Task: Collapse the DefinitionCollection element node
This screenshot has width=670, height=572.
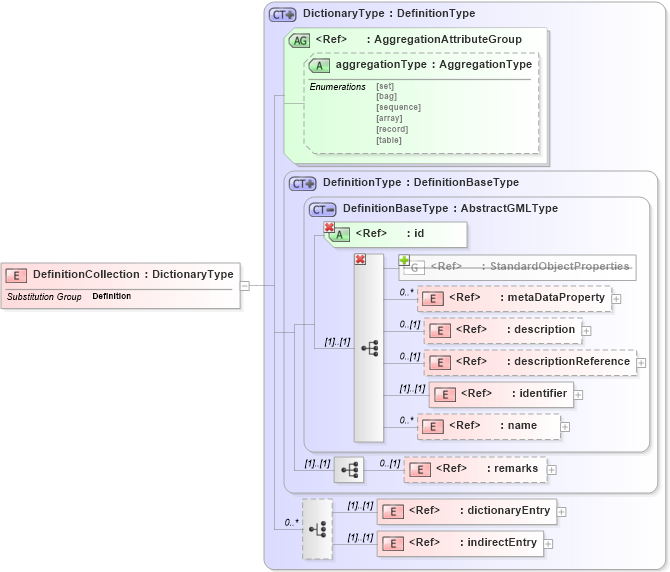Action: coord(245,285)
